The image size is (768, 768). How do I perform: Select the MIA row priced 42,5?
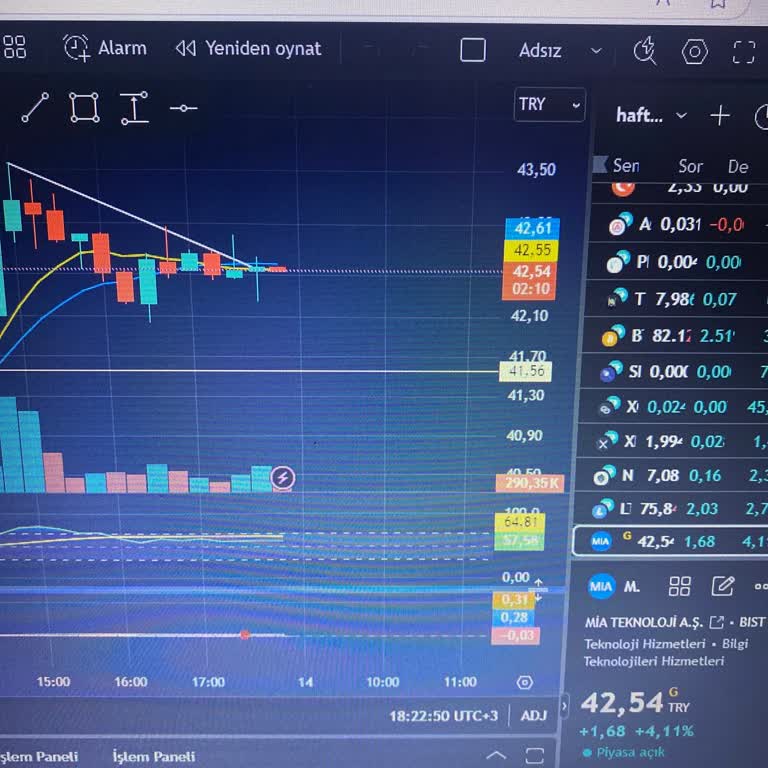[x=670, y=541]
